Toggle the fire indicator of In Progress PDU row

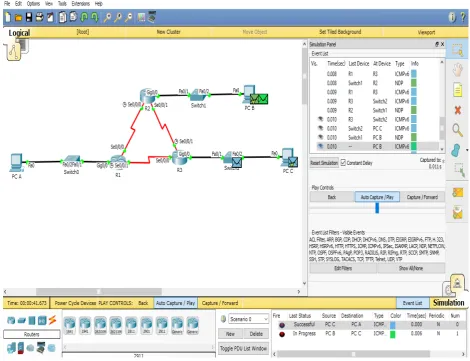282,334
